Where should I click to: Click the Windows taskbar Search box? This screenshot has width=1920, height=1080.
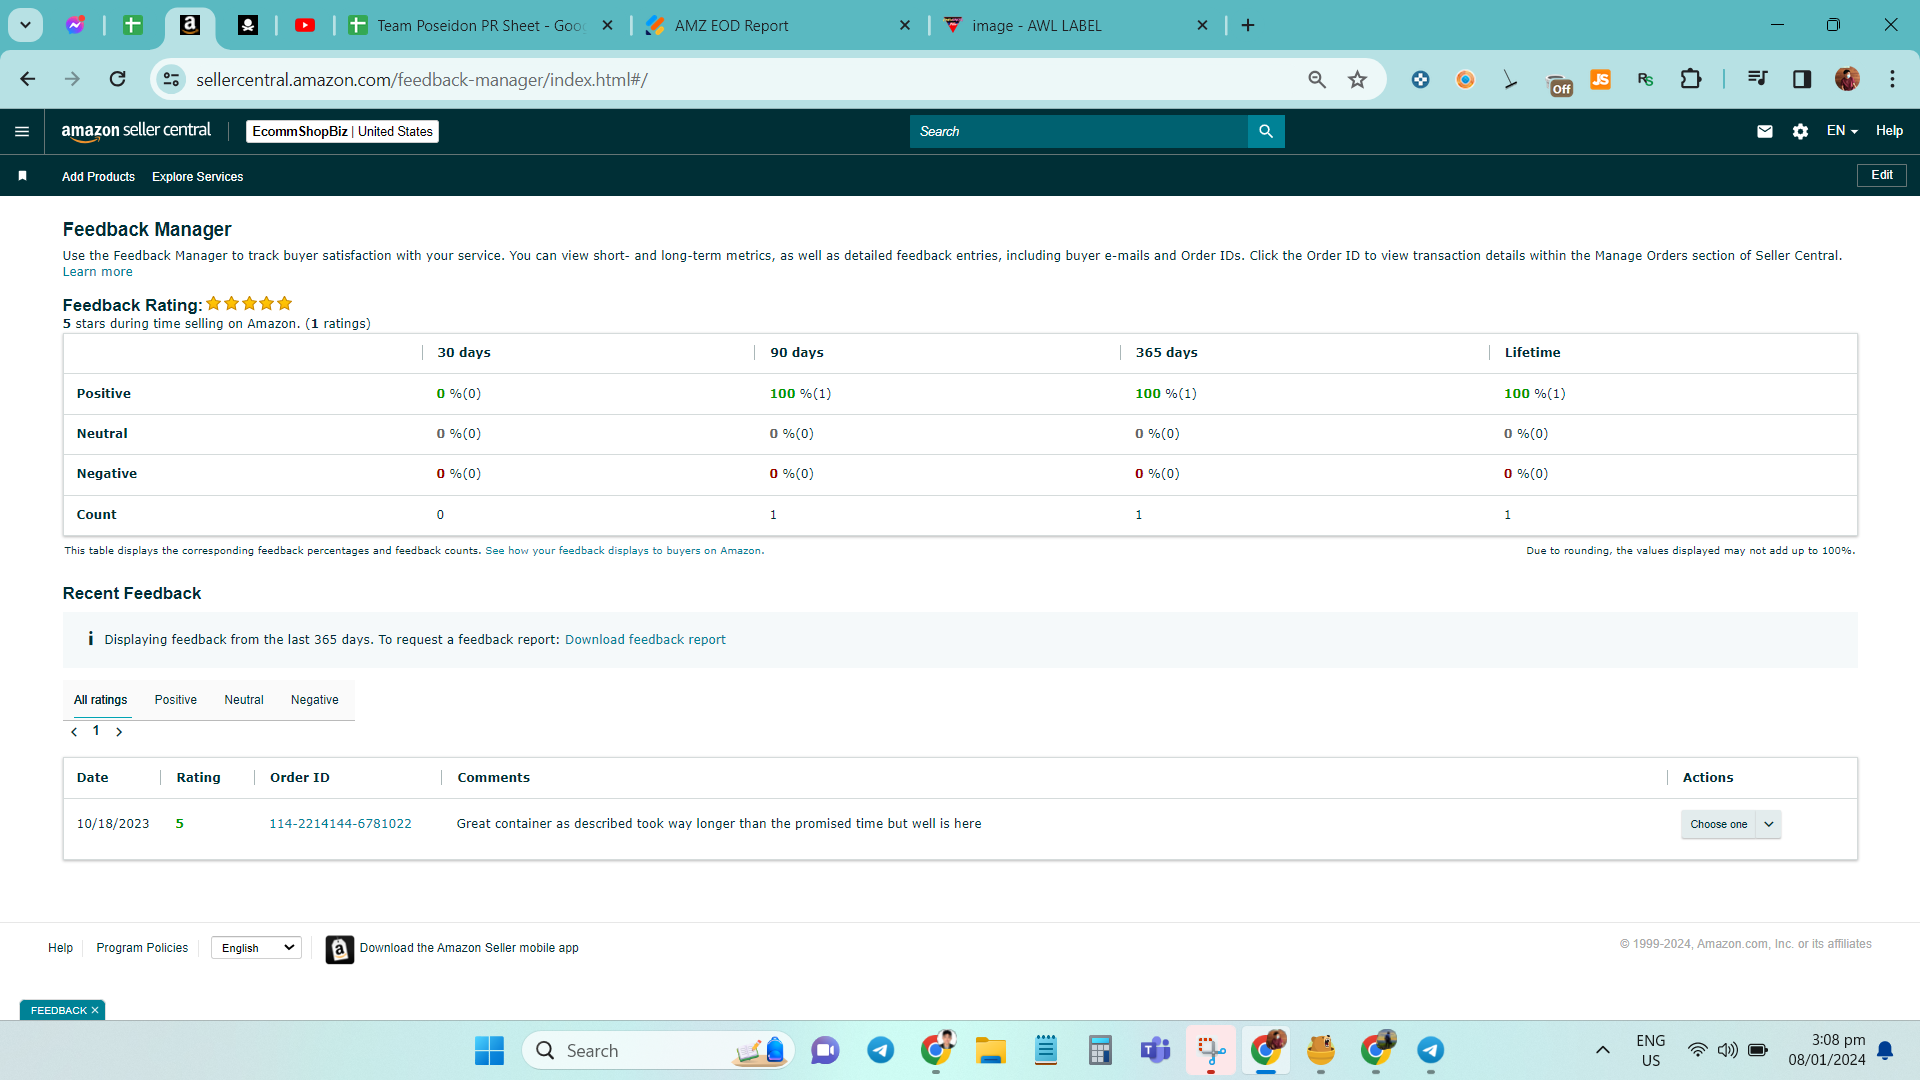coord(658,1050)
